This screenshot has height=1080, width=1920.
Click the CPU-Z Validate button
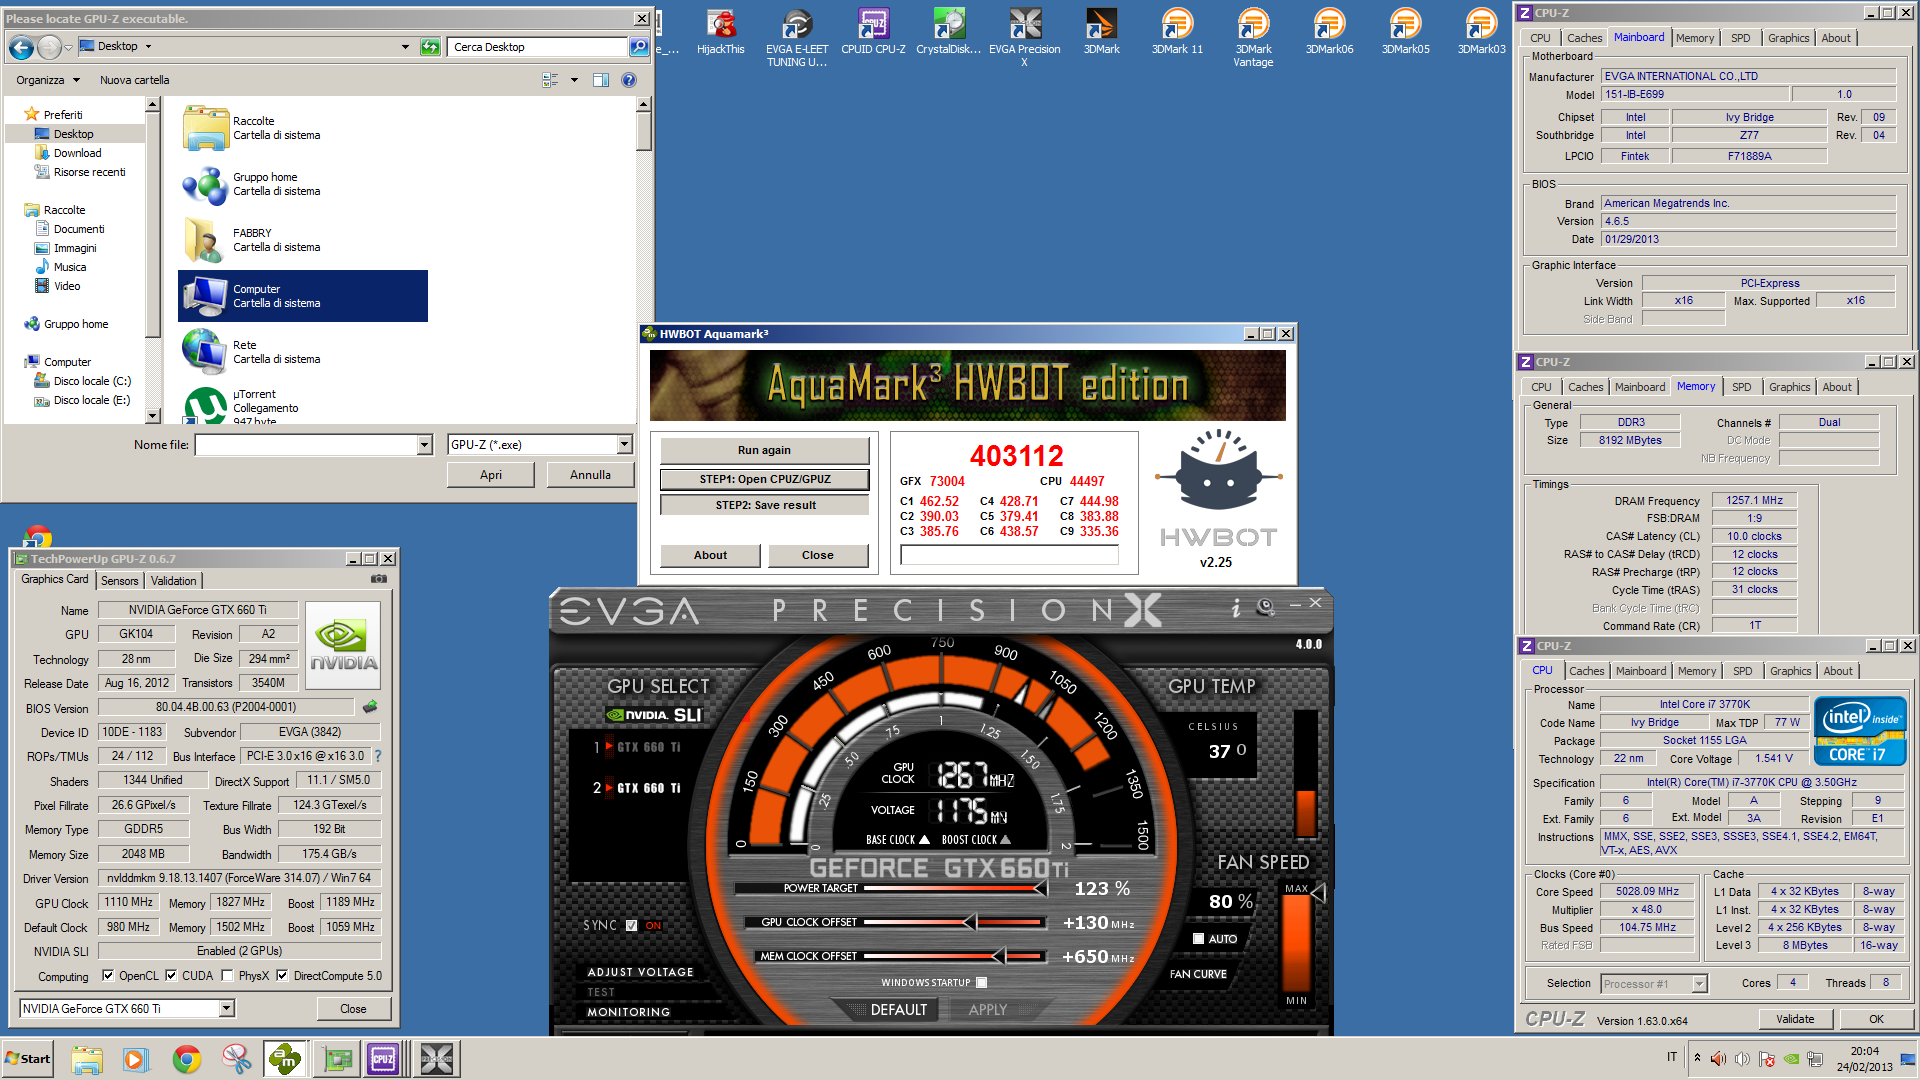1795,1019
